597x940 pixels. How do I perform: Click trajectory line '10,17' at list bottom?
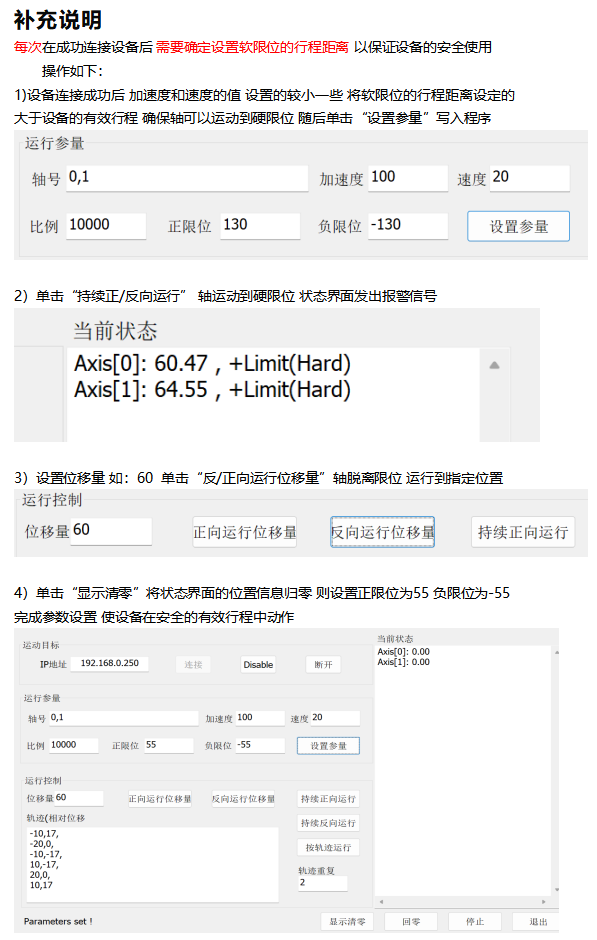[41, 885]
